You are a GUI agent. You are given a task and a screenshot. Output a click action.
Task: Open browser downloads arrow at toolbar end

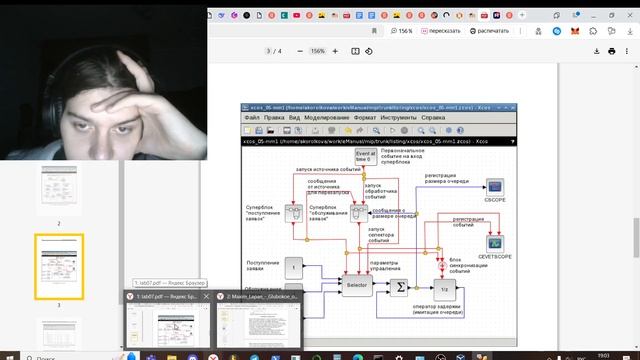point(630,31)
